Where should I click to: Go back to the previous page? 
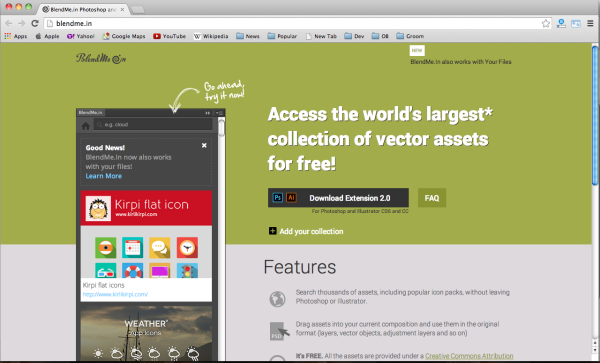[x=8, y=23]
